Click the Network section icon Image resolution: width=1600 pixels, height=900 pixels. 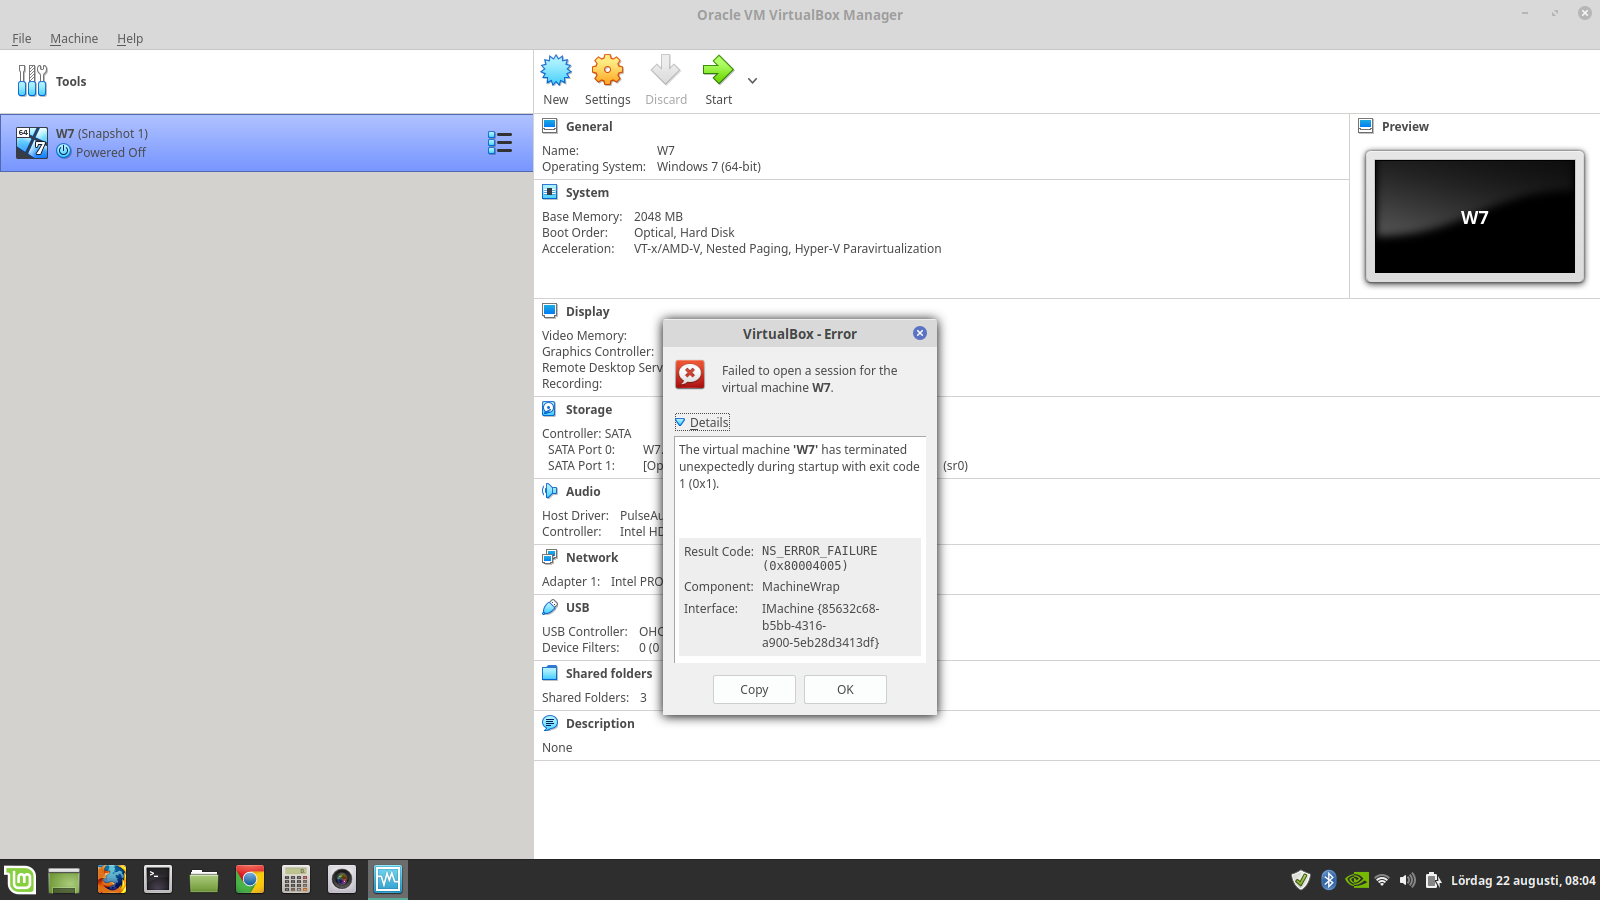point(550,557)
